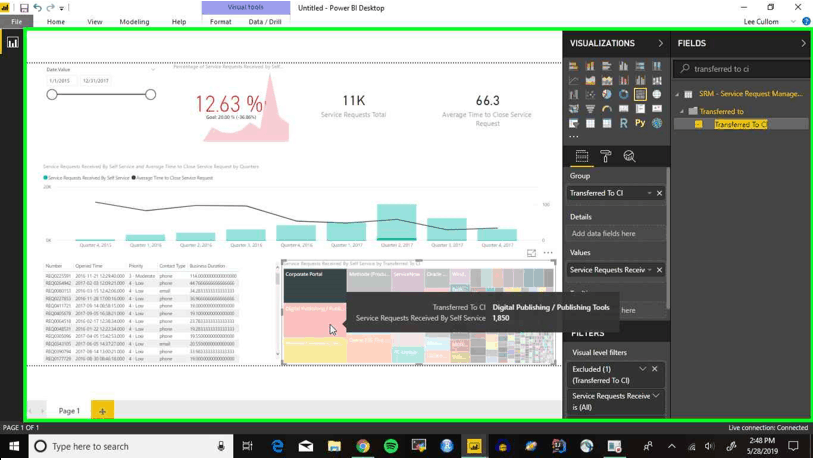This screenshot has width=815, height=460.
Task: Open dropdown on Service Requests Receiv value field
Action: tap(649, 270)
